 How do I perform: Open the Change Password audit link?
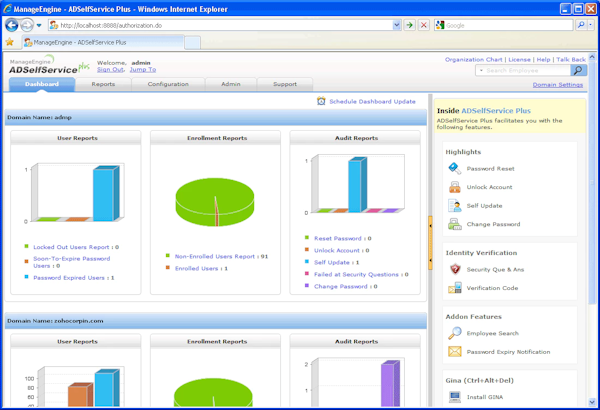tap(341, 286)
